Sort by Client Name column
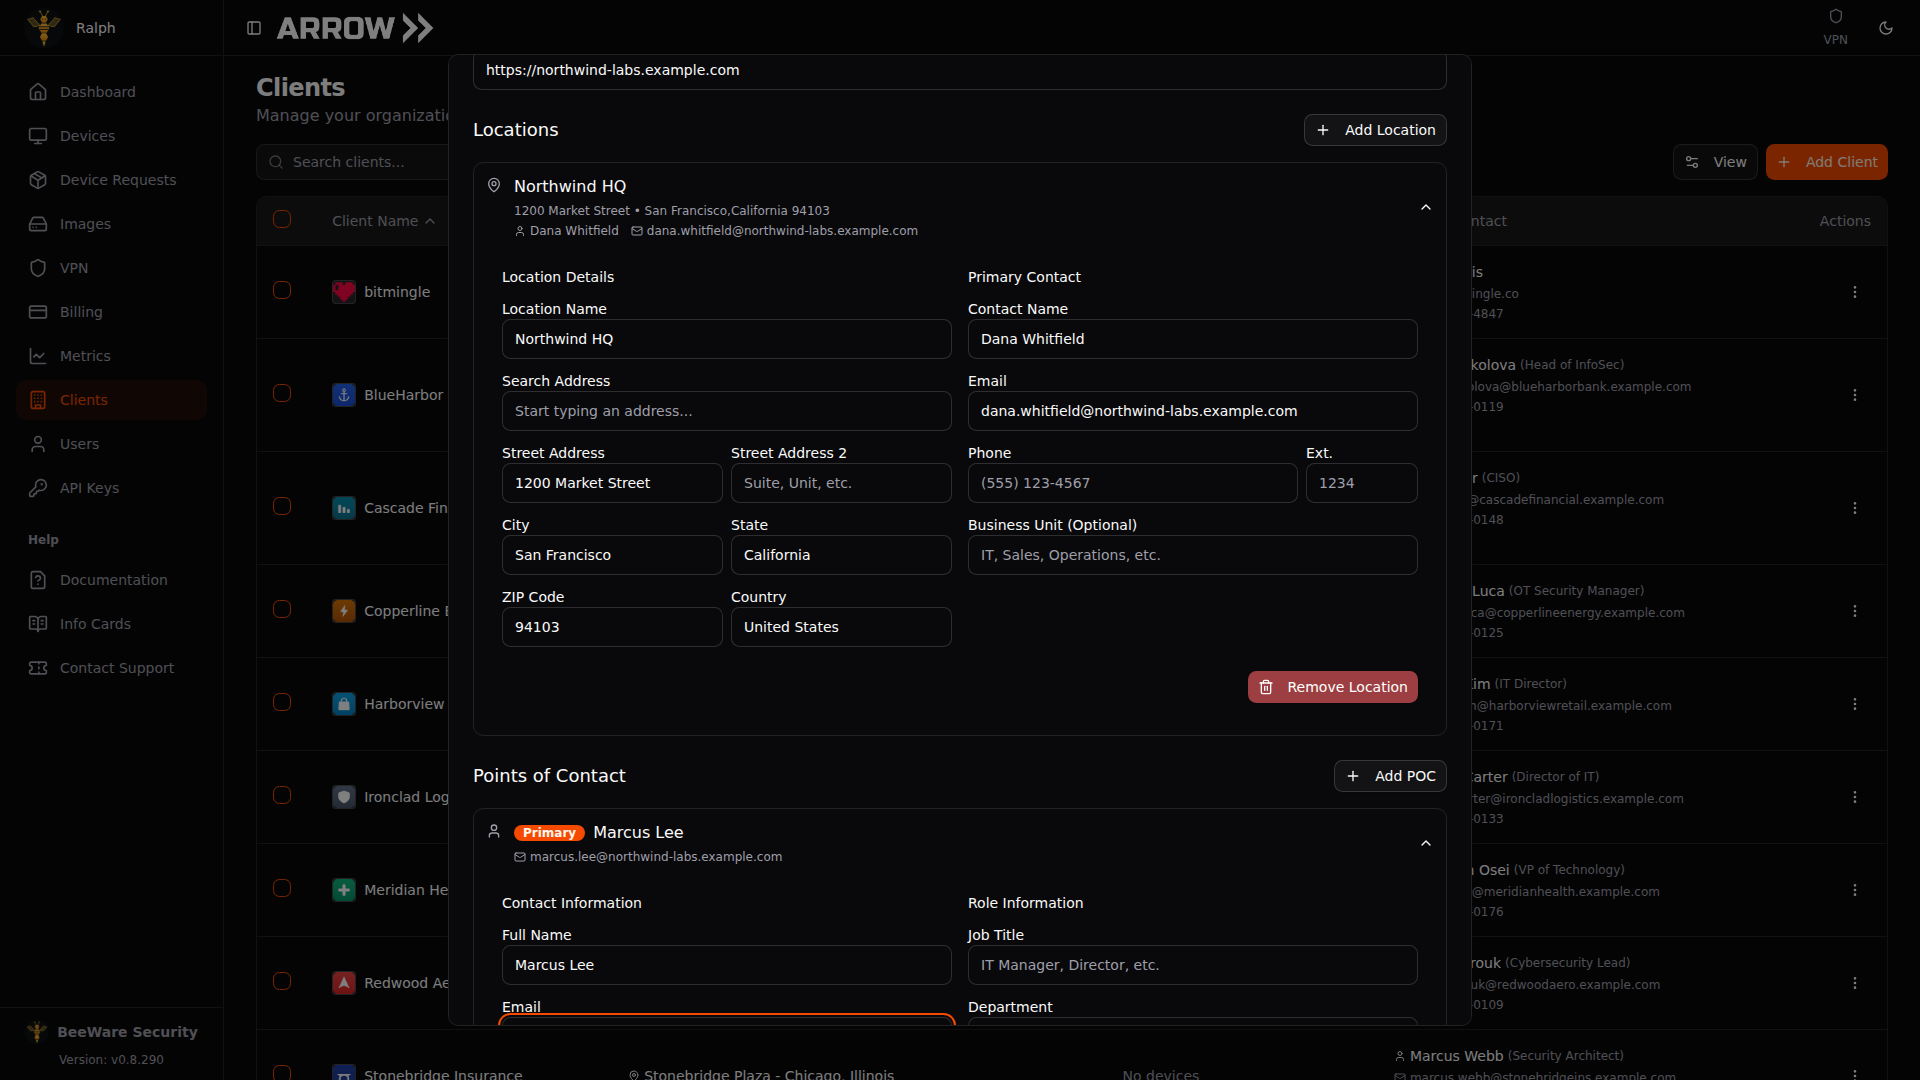Viewport: 1920px width, 1080px height. [383, 221]
